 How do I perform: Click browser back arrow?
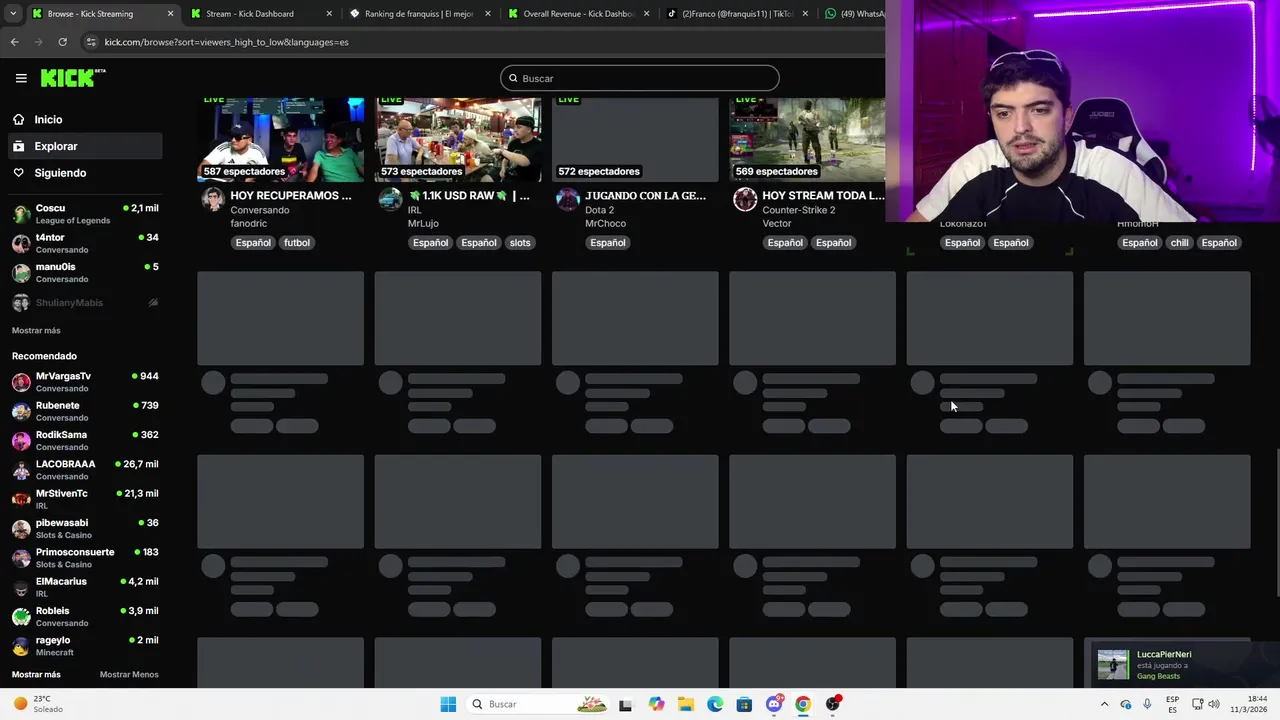(x=14, y=42)
